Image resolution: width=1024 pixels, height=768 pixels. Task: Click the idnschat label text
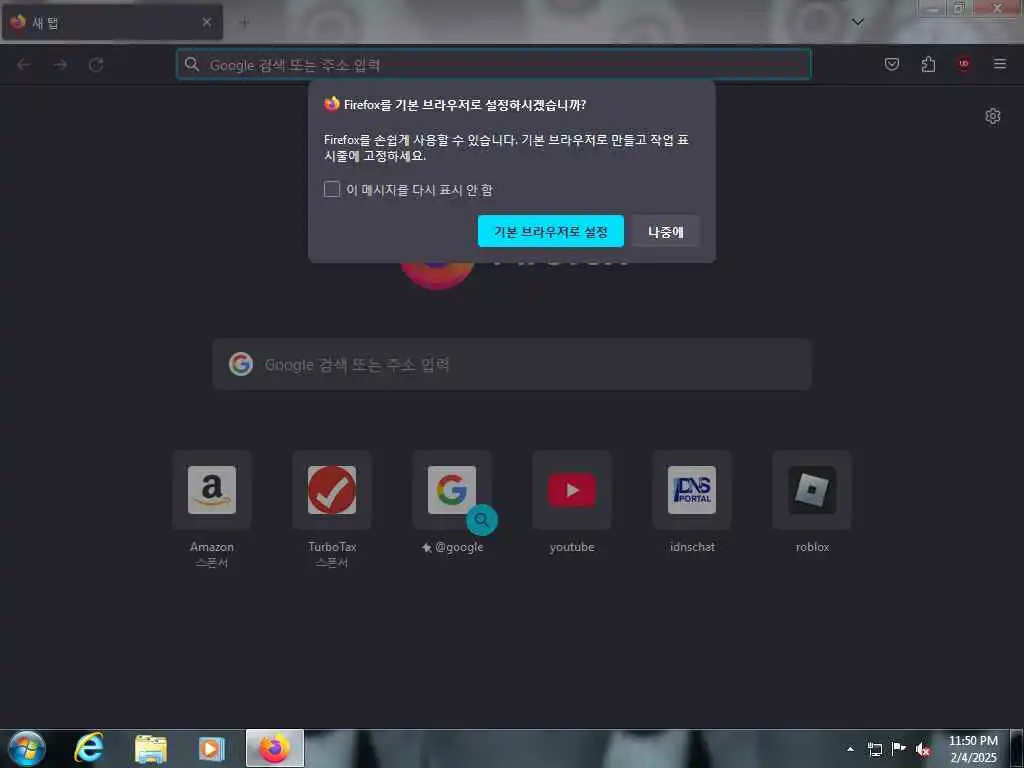692,547
